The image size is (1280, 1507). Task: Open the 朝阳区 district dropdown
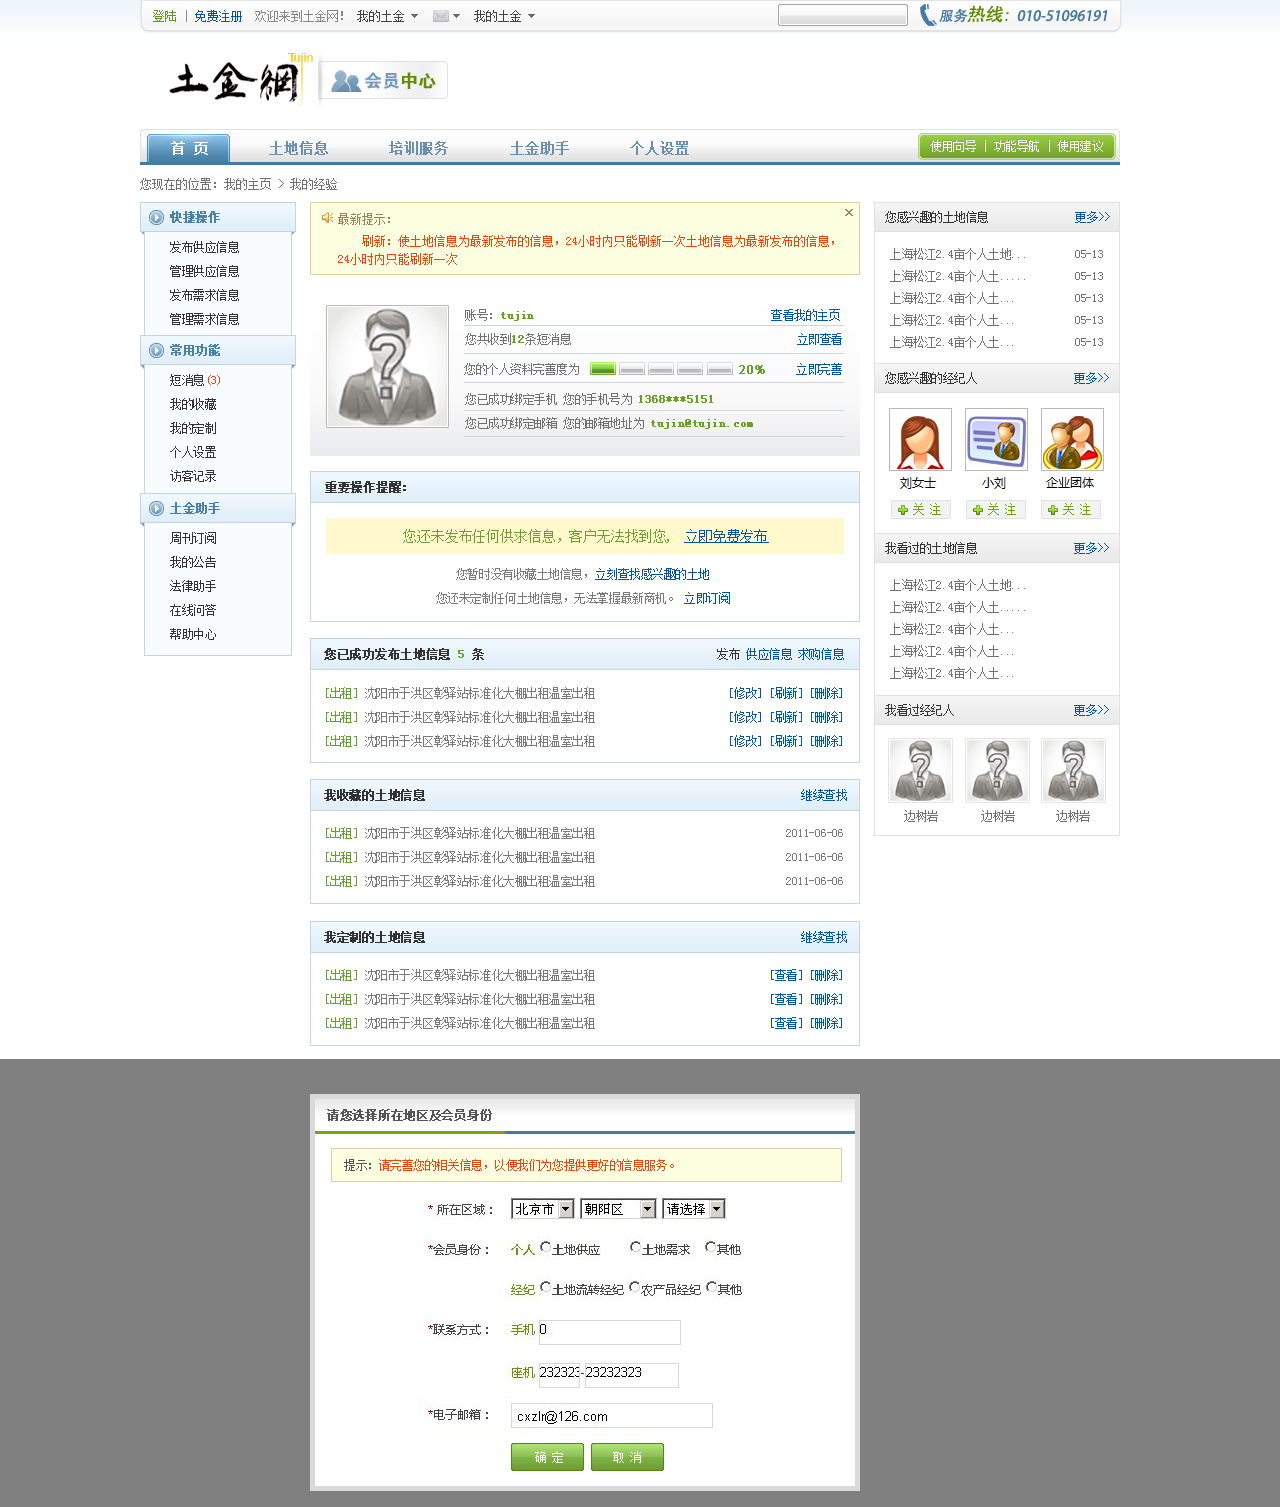(618, 1209)
